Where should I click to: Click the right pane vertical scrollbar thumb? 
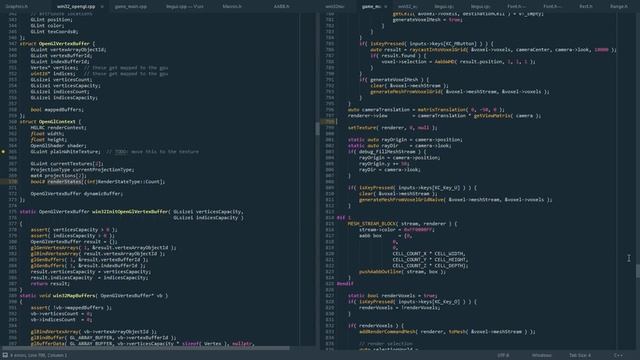(x=638, y=271)
